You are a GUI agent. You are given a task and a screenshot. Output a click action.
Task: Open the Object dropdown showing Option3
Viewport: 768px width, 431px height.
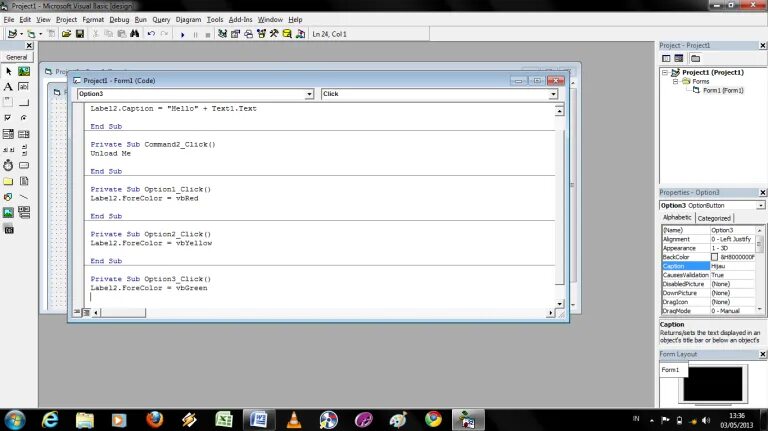(309, 94)
